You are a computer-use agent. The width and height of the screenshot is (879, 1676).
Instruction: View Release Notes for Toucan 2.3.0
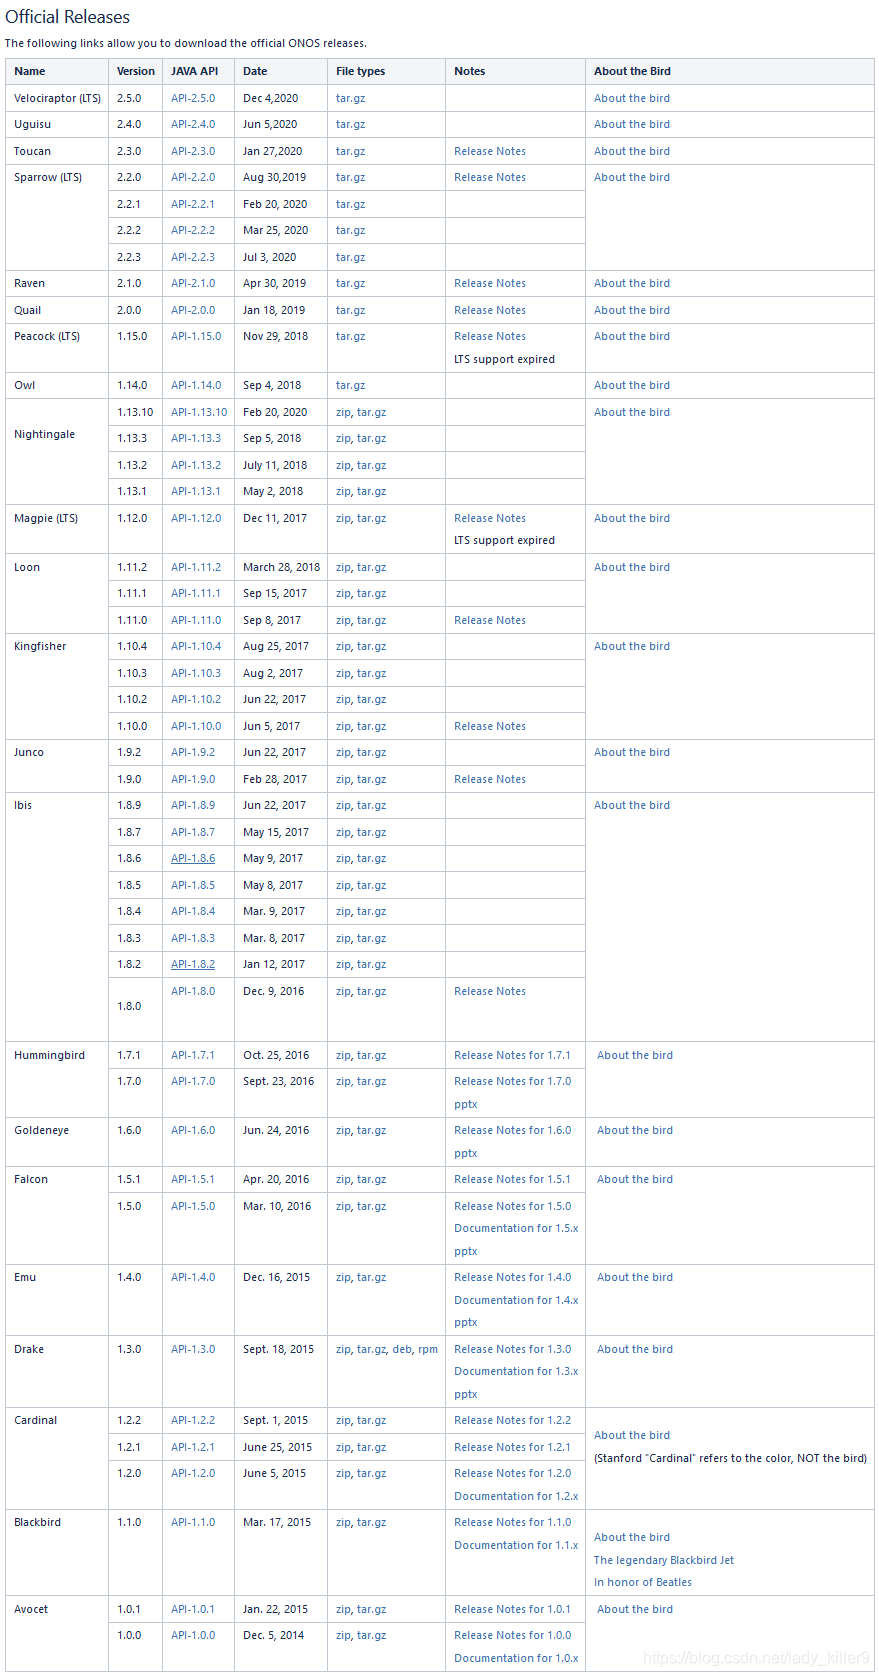click(489, 150)
